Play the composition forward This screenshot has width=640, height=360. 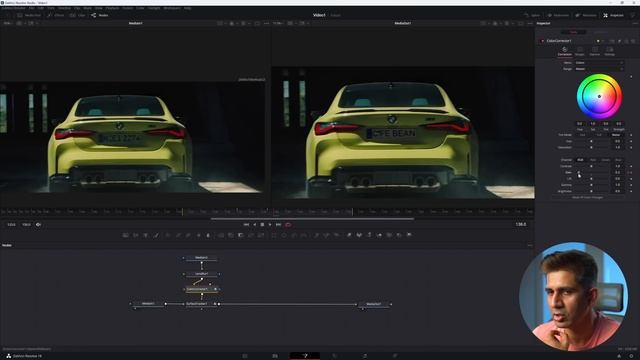270,224
